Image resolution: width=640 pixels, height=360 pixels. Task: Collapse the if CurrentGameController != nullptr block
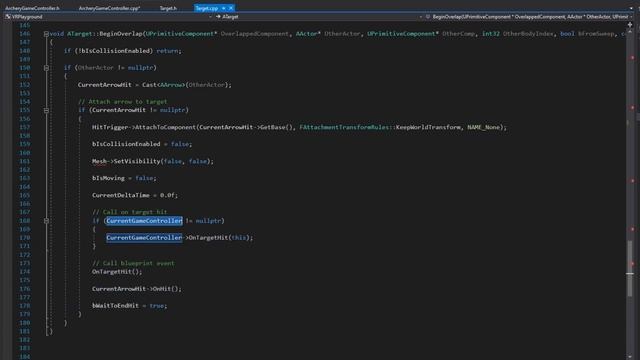[46, 221]
